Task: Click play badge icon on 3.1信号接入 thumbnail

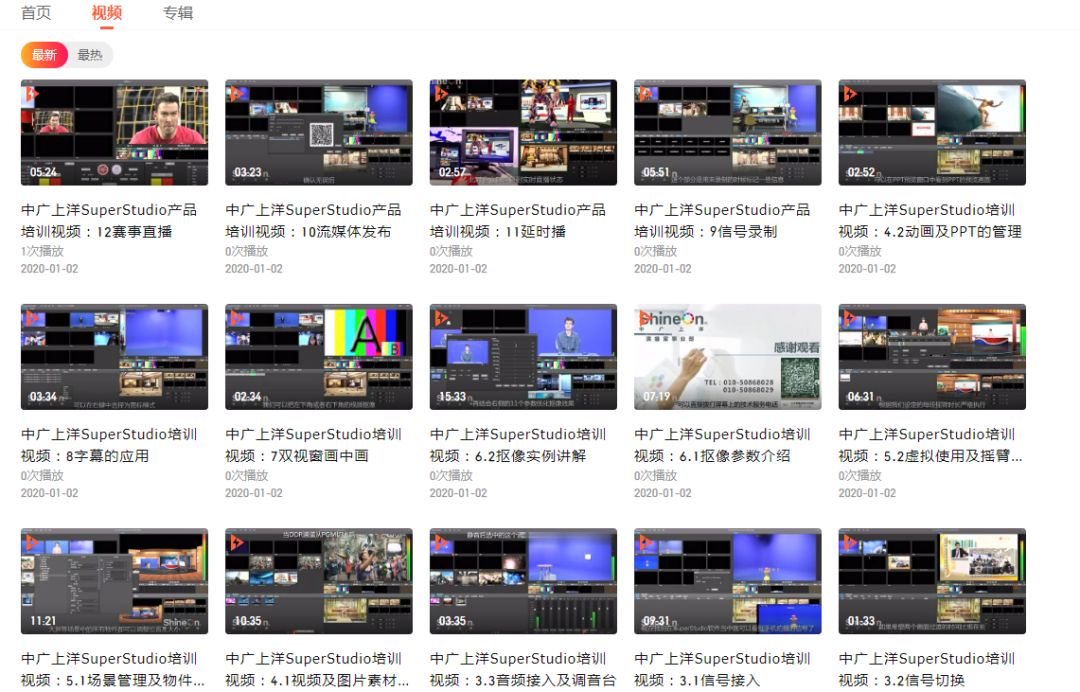Action: (x=645, y=542)
